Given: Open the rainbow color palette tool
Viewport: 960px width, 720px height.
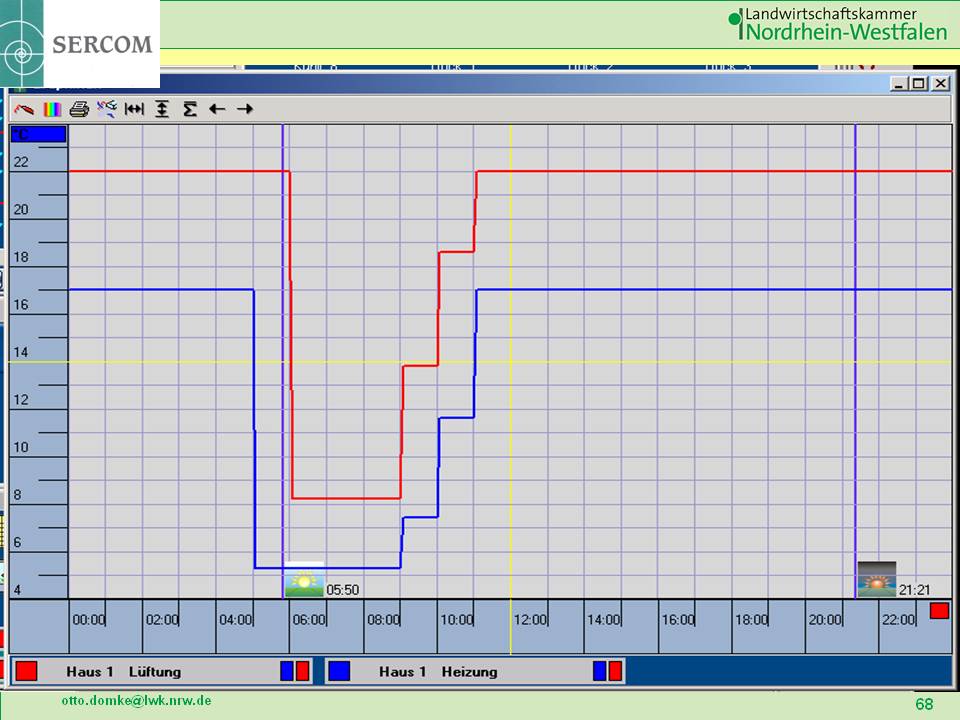Looking at the screenshot, I should click(53, 109).
